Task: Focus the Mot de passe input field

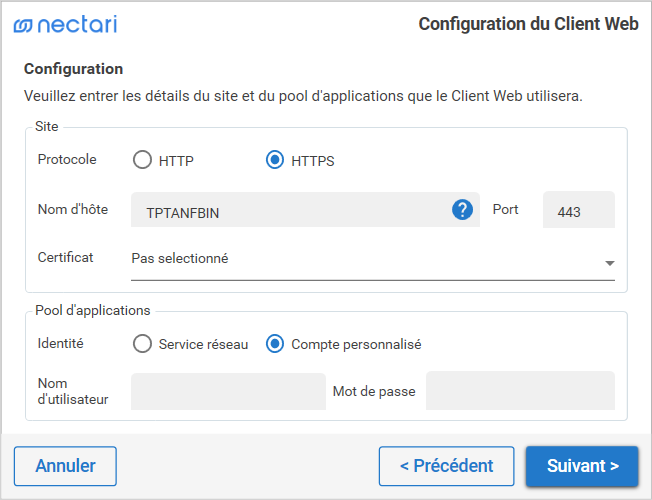Action: [520, 391]
